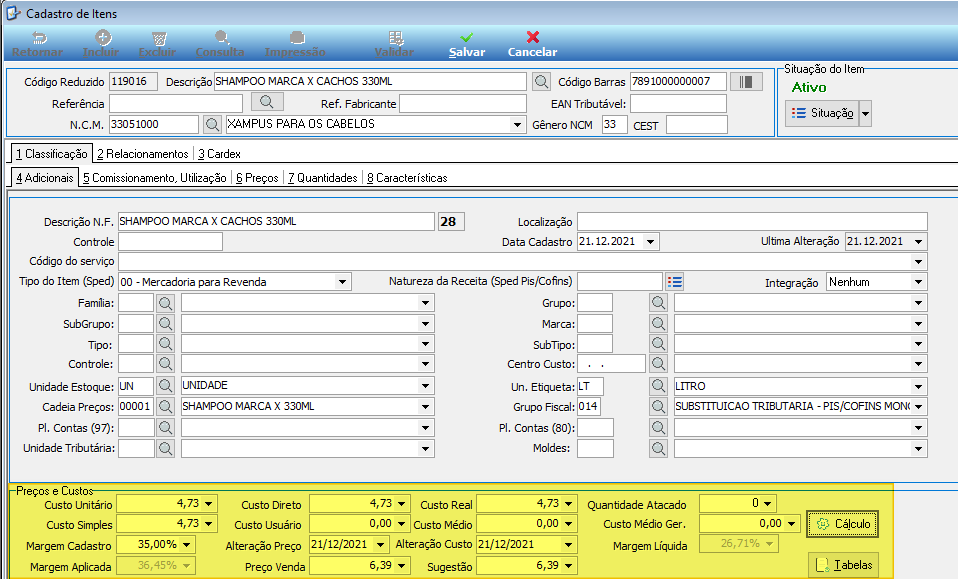Viewport: 958px width, 579px height.
Task: Expand Unidade Estoque UNIDADE dropdown
Action: 425,386
